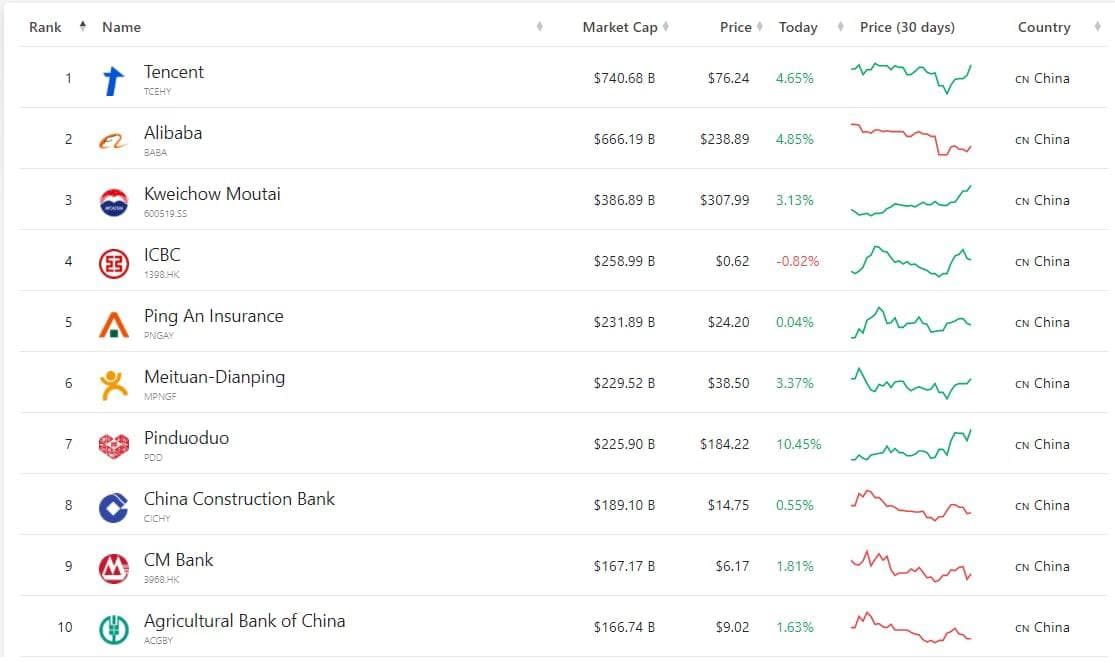Viewport: 1115px width, 663px height.
Task: Click Pinduoduo 30-day price chart
Action: 911,445
